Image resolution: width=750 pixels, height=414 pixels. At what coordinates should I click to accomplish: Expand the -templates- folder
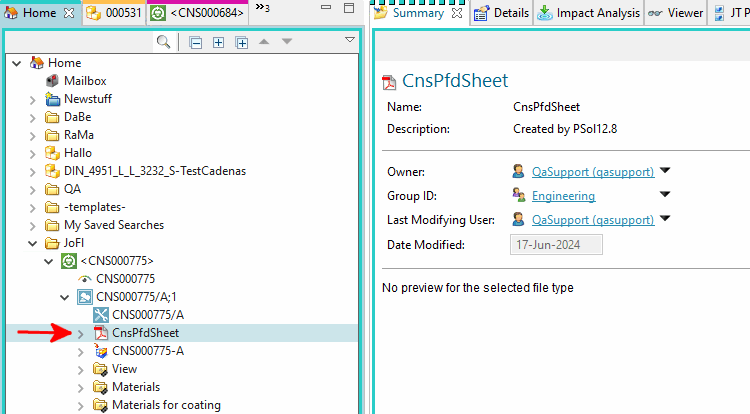pos(33,208)
